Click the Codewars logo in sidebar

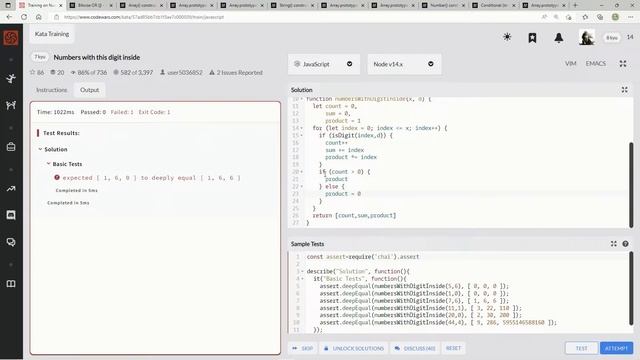point(11,38)
